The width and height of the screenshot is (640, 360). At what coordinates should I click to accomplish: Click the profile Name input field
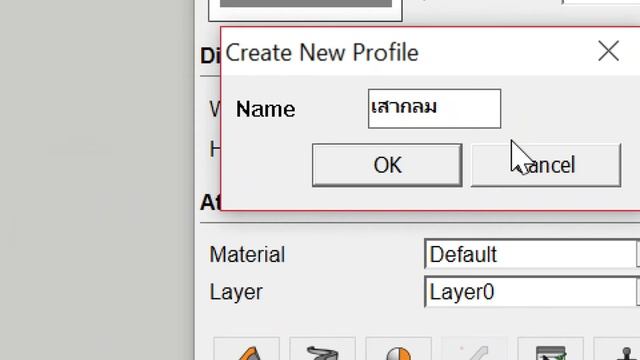(434, 109)
